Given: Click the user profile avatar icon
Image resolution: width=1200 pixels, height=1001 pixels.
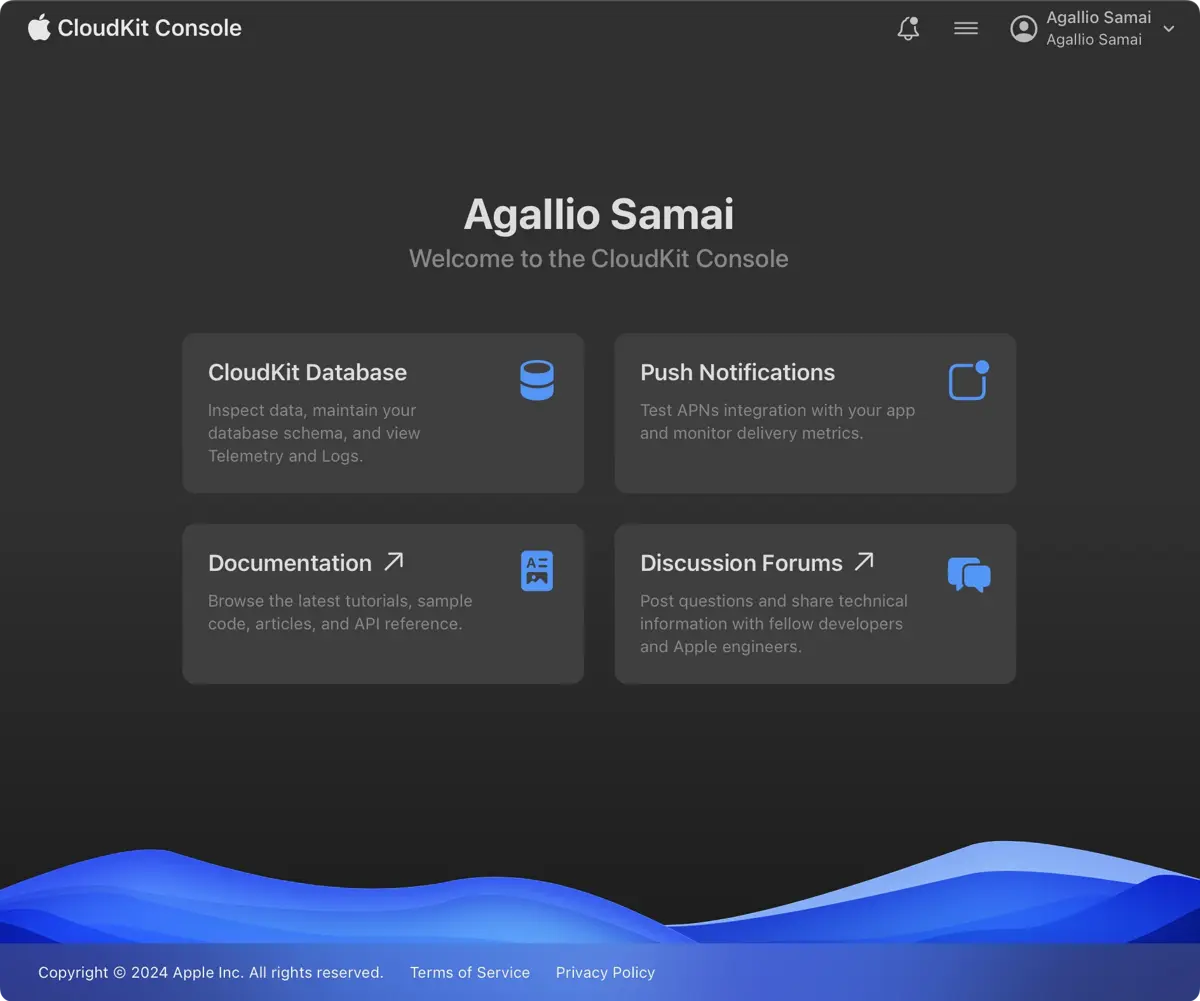Looking at the screenshot, I should tap(1023, 29).
